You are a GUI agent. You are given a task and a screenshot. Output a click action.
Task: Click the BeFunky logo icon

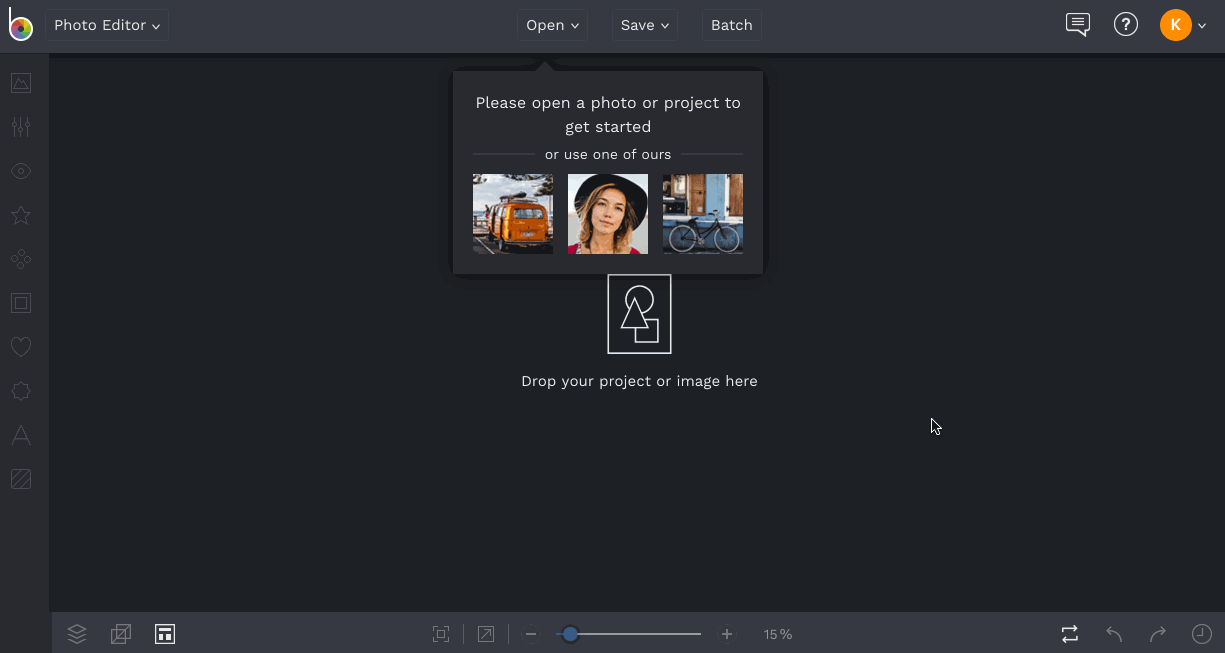pyautogui.click(x=20, y=25)
